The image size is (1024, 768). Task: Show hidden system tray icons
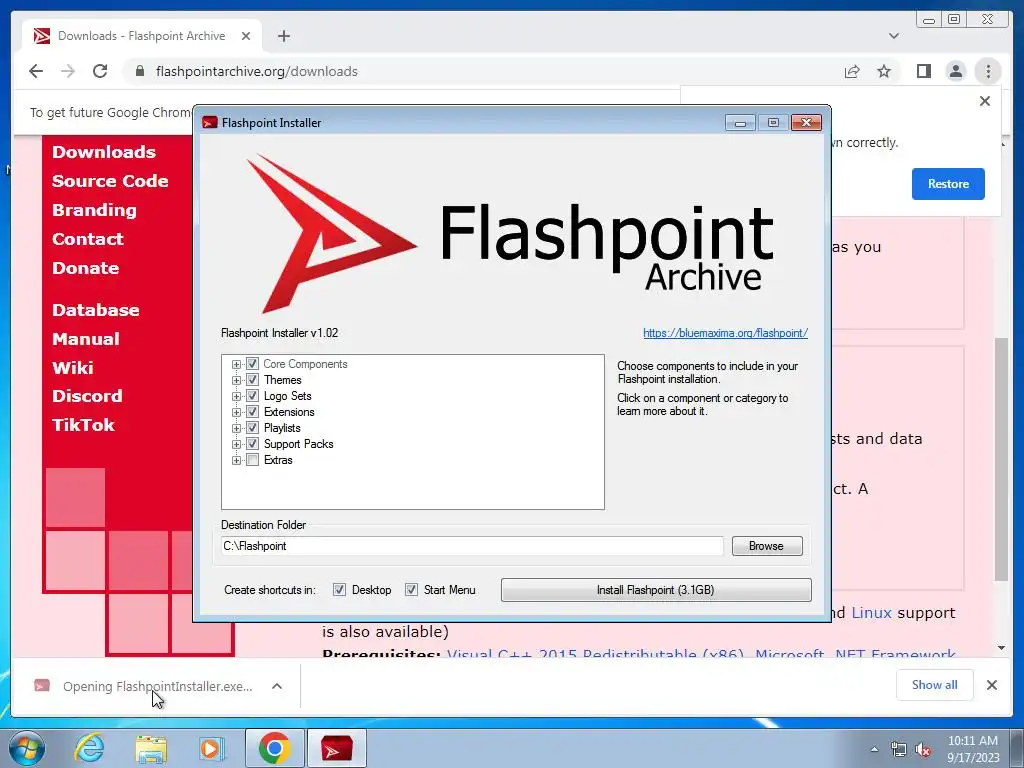[x=874, y=749]
